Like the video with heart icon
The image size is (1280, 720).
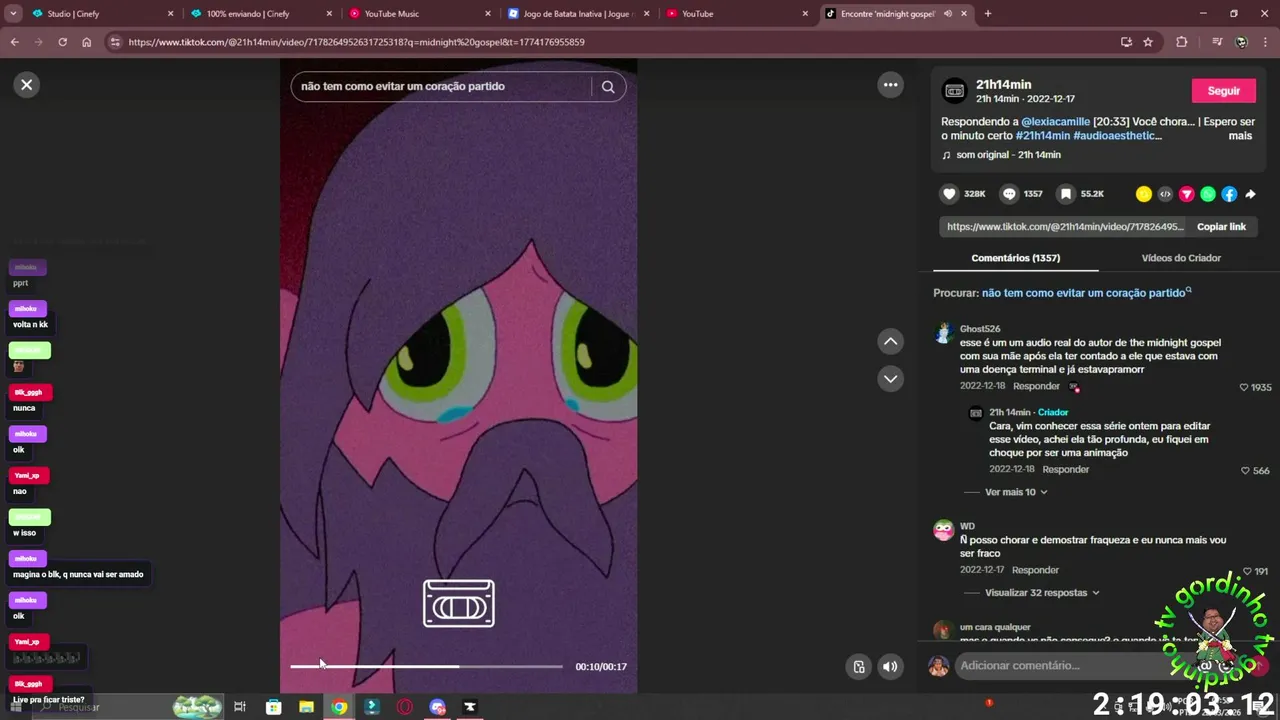(x=949, y=194)
